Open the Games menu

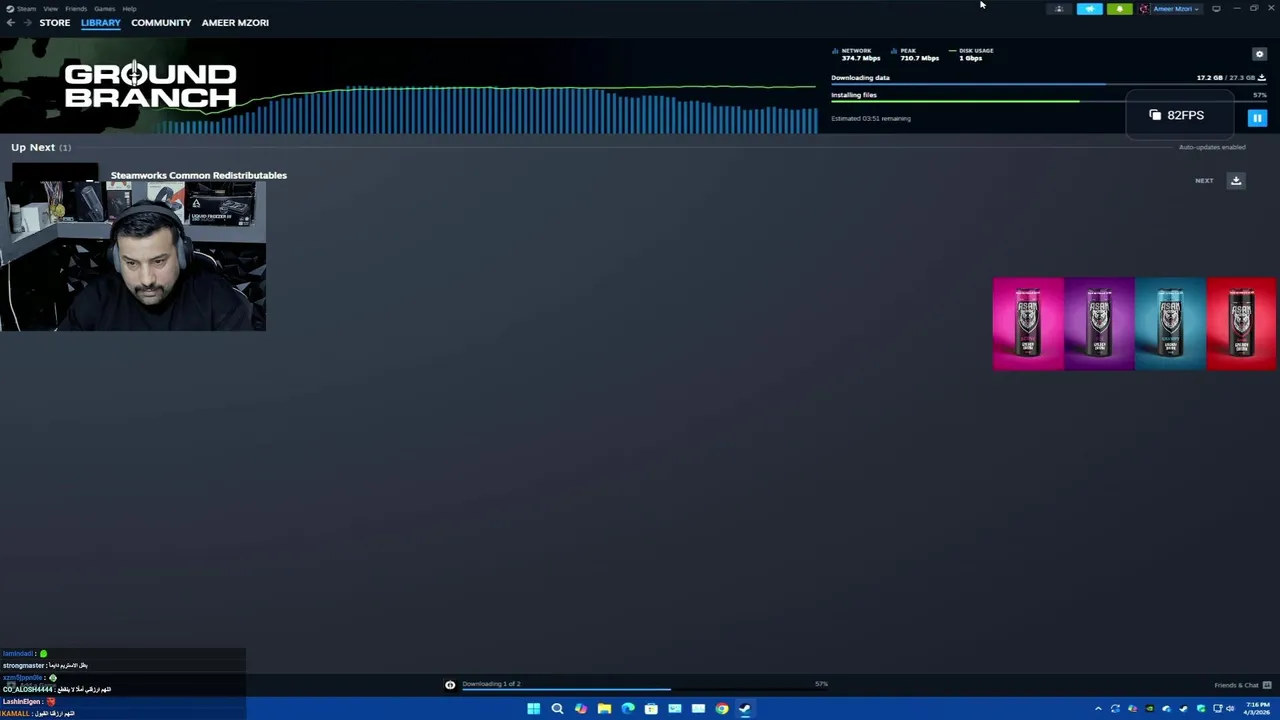point(104,8)
